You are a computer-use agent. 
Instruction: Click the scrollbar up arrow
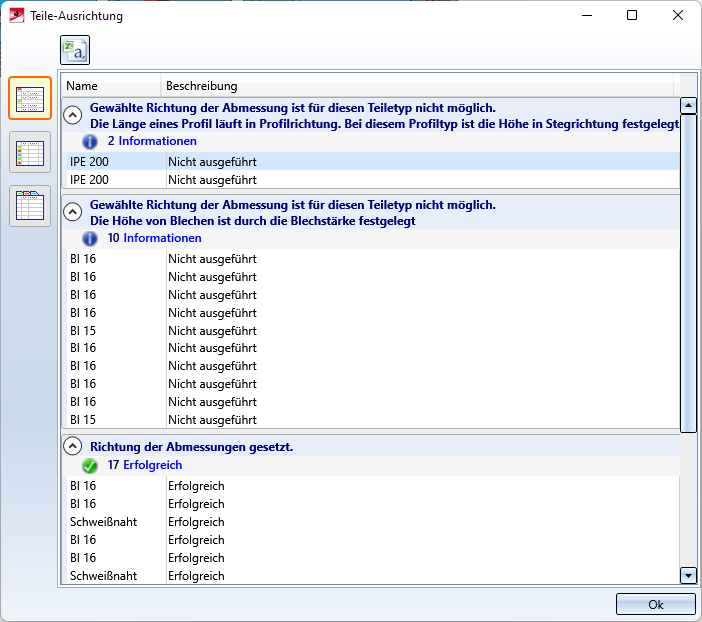[687, 105]
